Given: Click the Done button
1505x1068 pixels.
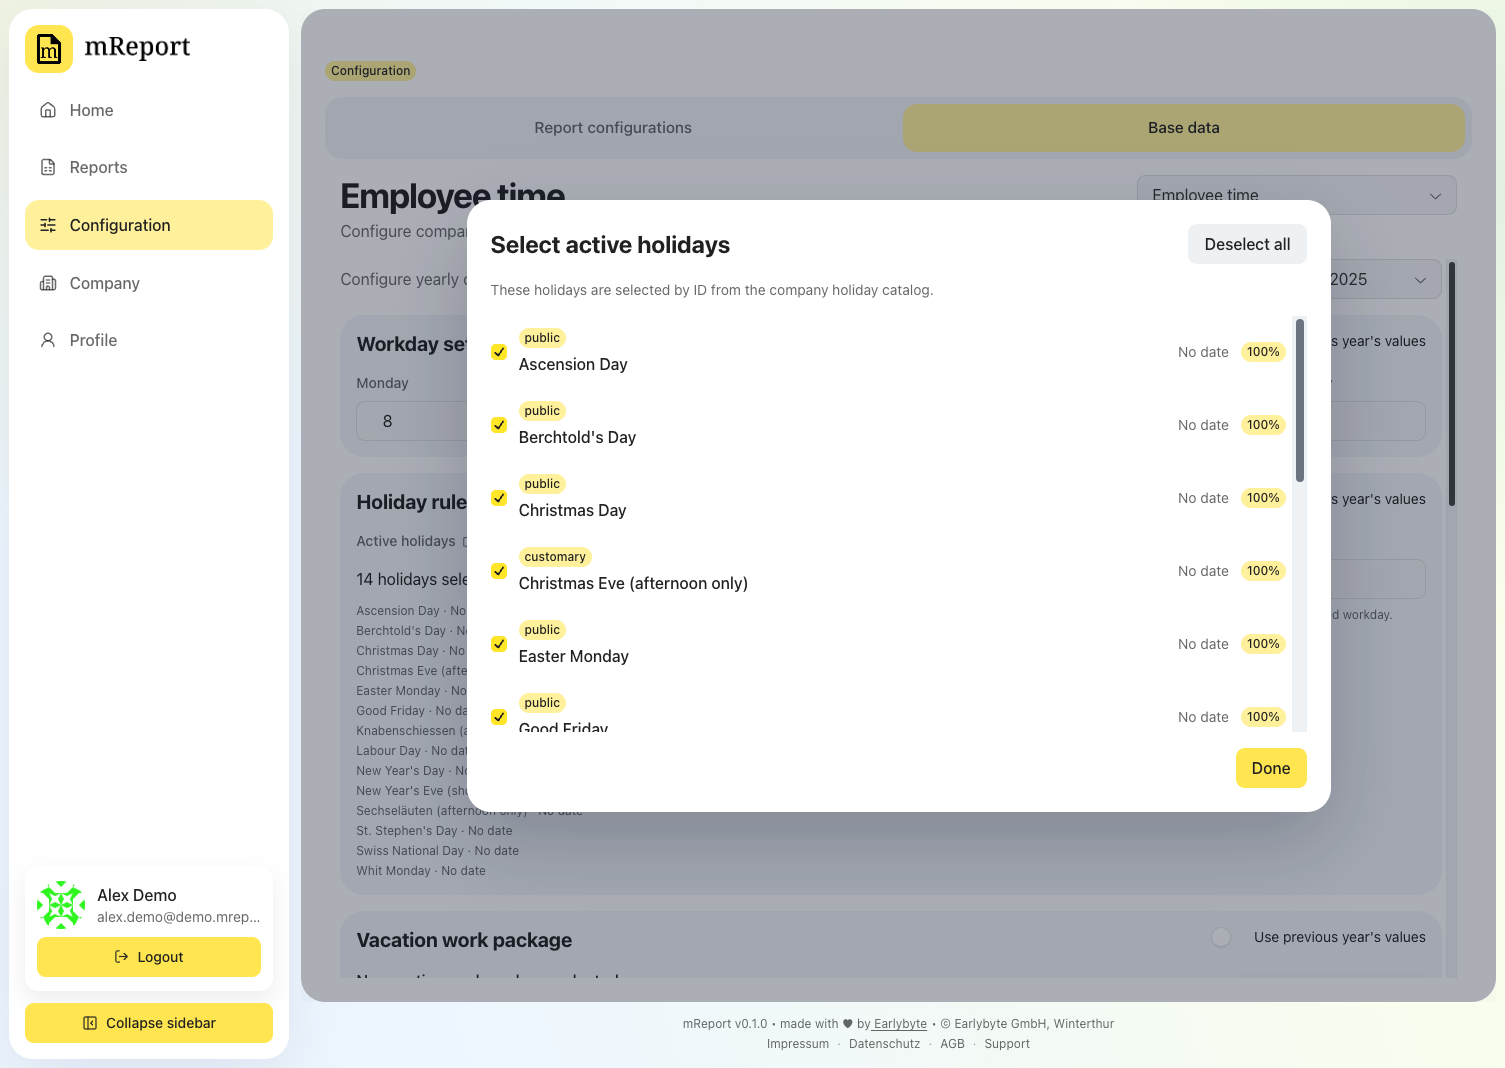Looking at the screenshot, I should pos(1271,768).
